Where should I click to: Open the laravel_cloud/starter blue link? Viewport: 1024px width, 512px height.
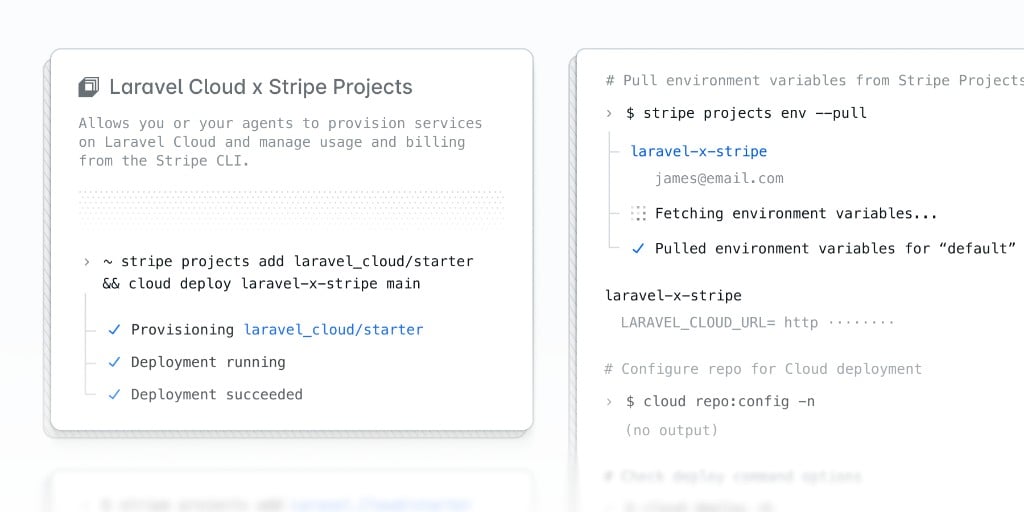pyautogui.click(x=333, y=330)
